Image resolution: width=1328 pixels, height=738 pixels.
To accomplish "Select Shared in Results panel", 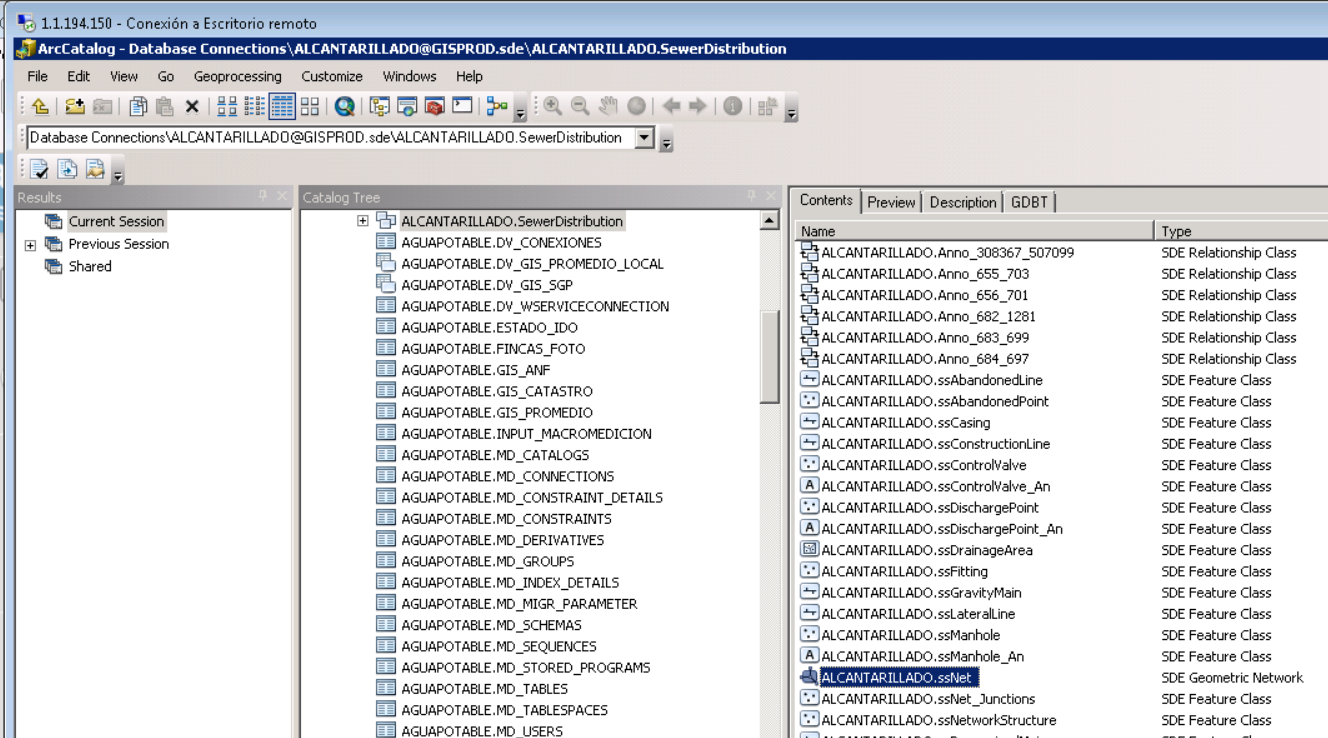I will click(x=90, y=267).
